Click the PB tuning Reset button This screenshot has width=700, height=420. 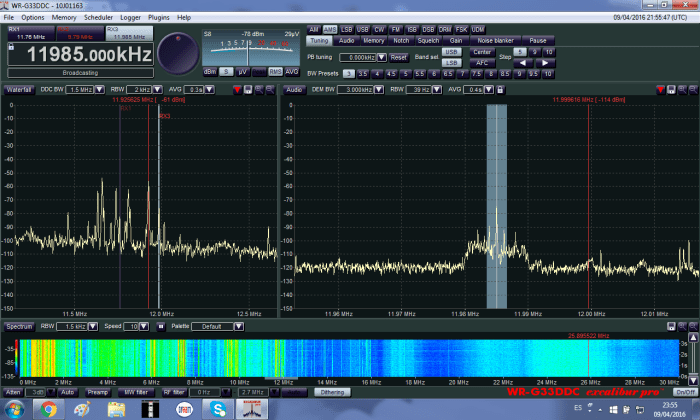tap(399, 57)
